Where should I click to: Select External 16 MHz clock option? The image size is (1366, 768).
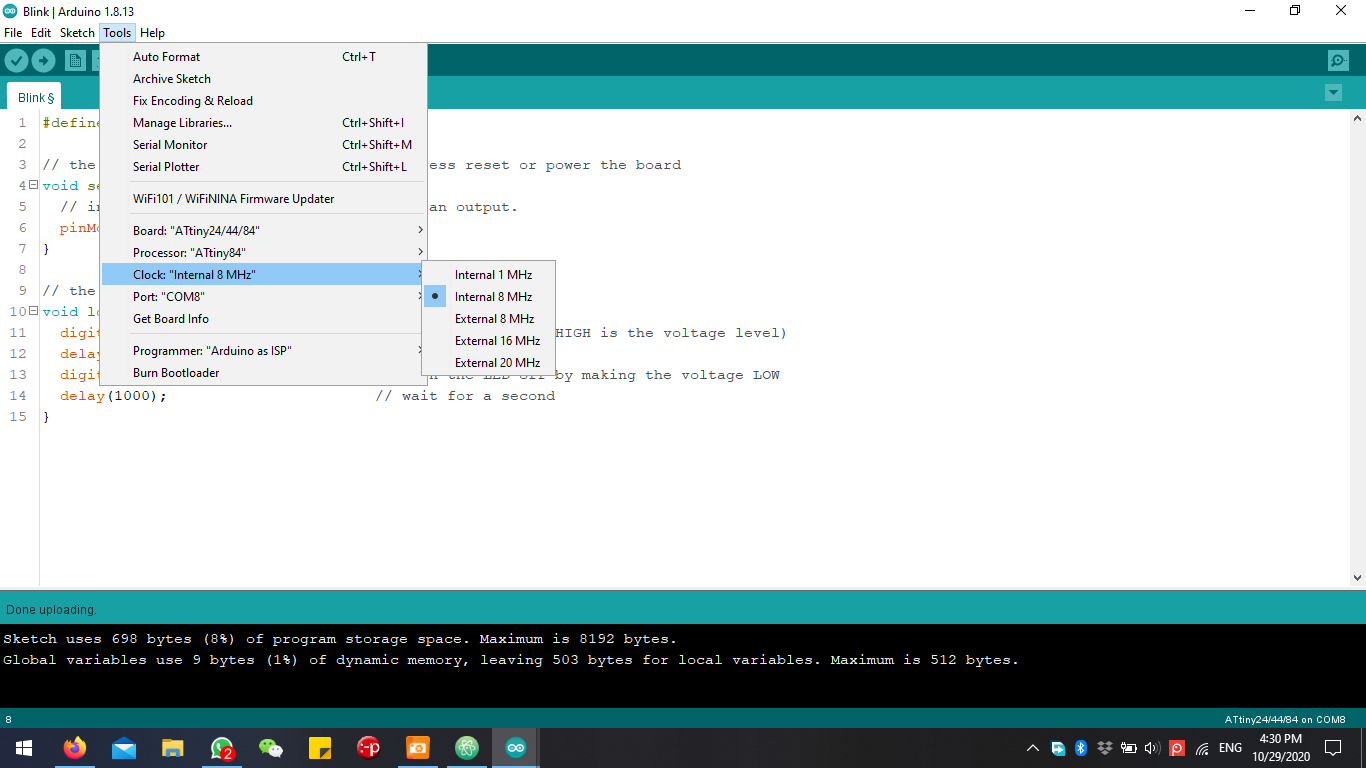(488, 341)
